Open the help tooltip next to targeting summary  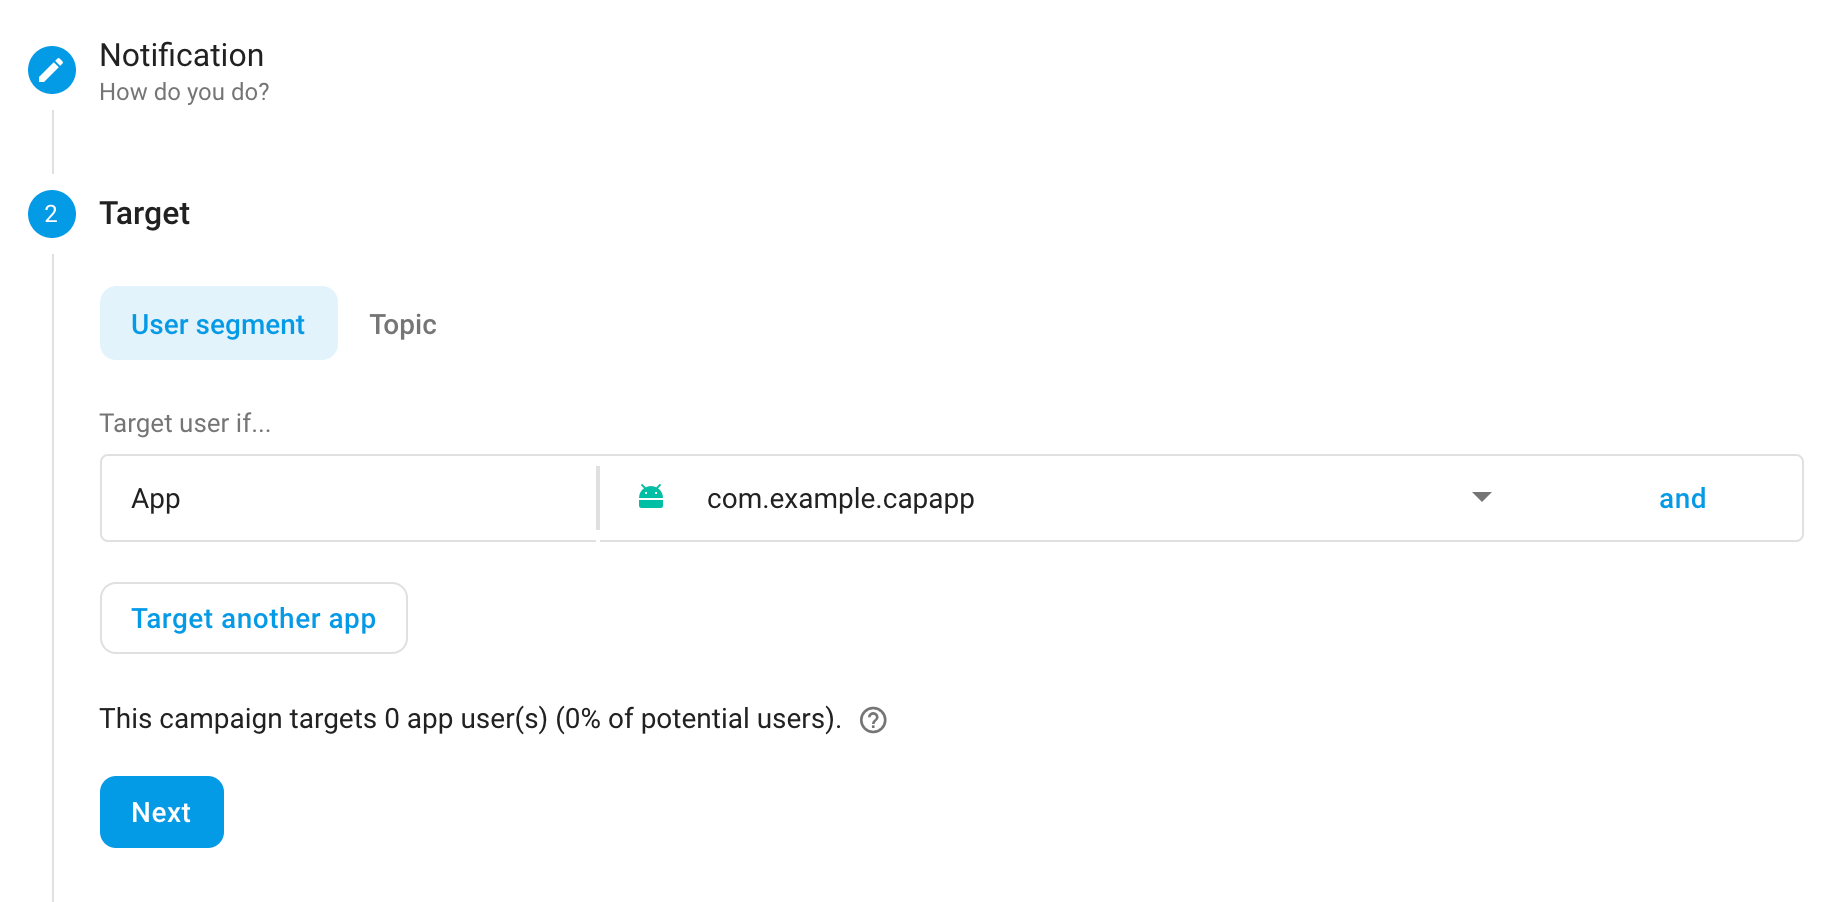[871, 720]
